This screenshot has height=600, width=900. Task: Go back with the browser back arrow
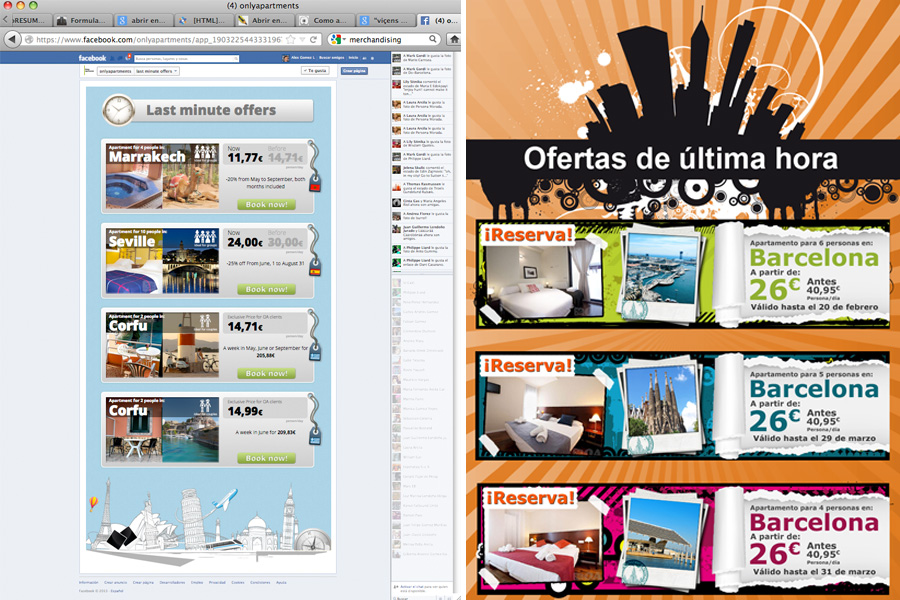coord(12,39)
